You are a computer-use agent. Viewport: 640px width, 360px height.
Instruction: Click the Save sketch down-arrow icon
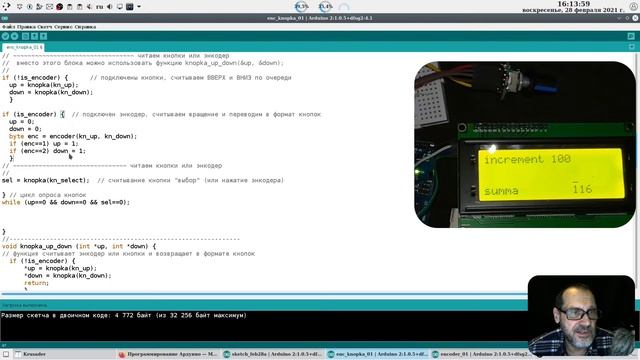[x=43, y=36]
